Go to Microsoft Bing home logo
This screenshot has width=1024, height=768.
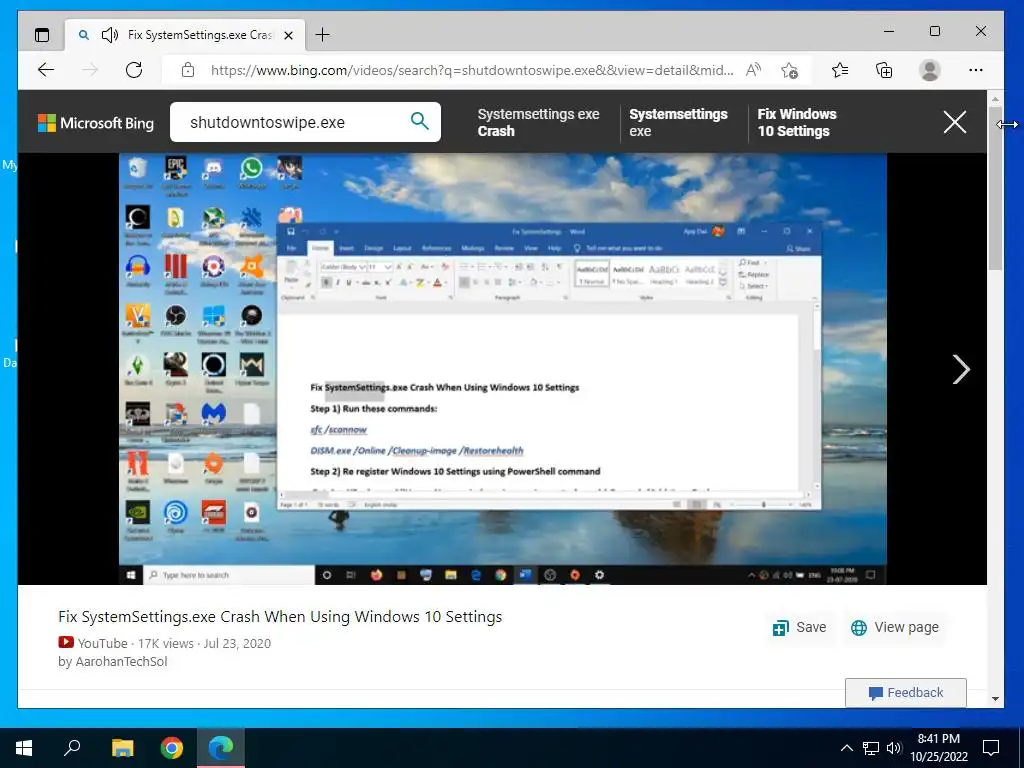[96, 123]
